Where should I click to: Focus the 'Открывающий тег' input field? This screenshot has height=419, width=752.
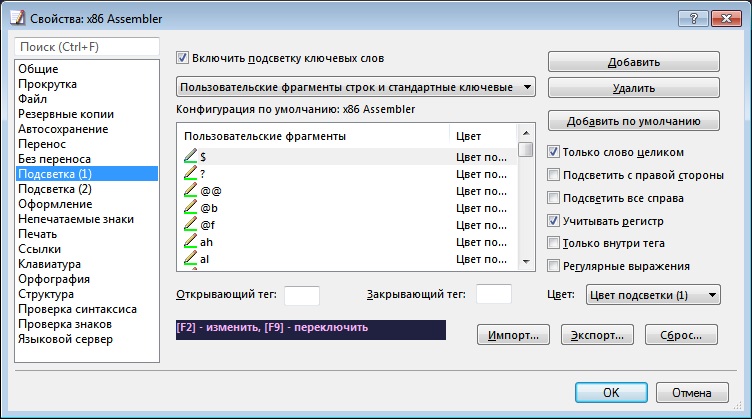(x=302, y=295)
